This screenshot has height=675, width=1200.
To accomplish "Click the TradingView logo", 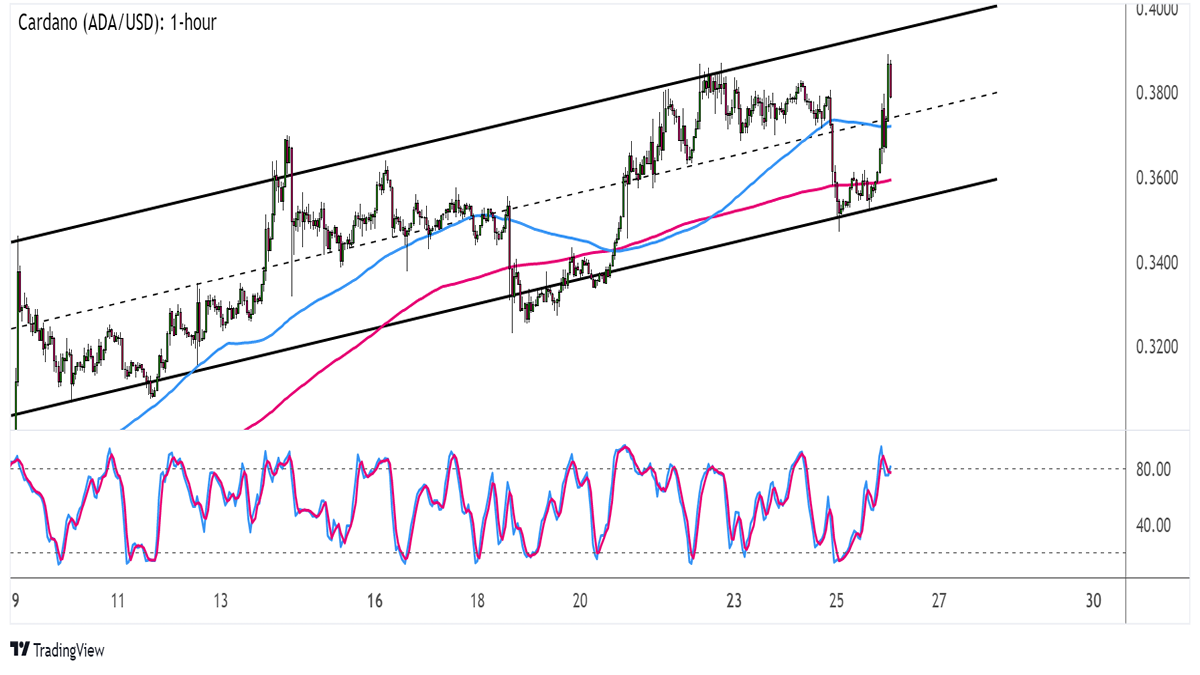I will tap(57, 650).
